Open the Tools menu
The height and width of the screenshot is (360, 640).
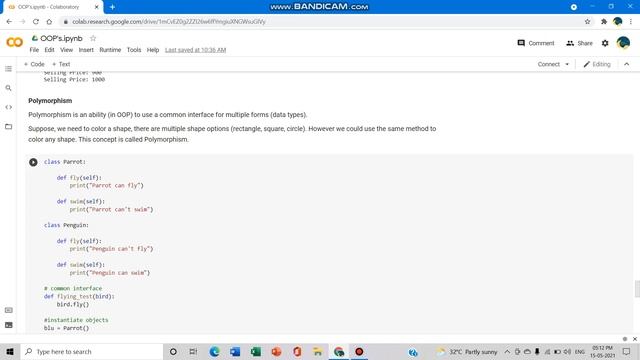click(x=134, y=50)
